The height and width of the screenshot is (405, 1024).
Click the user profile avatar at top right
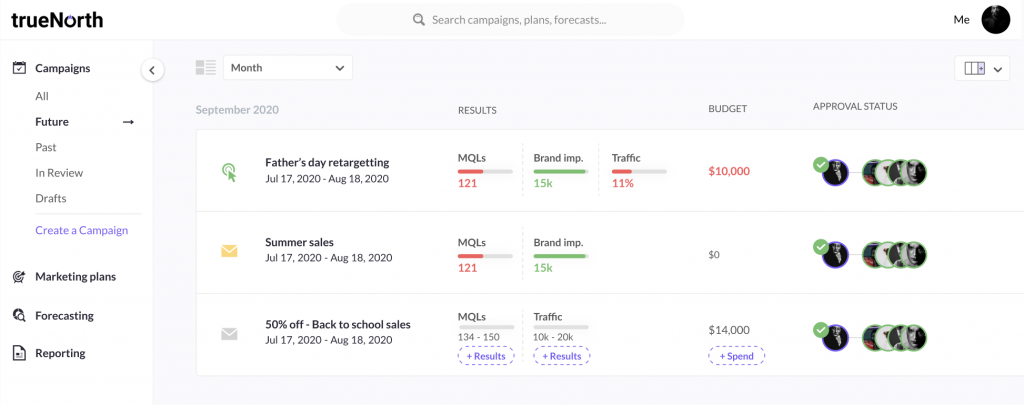(995, 20)
